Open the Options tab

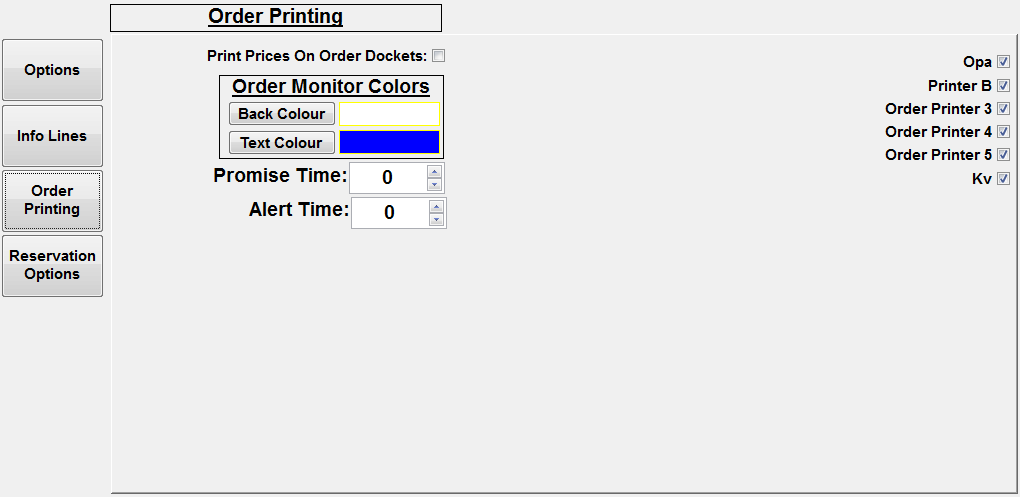(52, 70)
